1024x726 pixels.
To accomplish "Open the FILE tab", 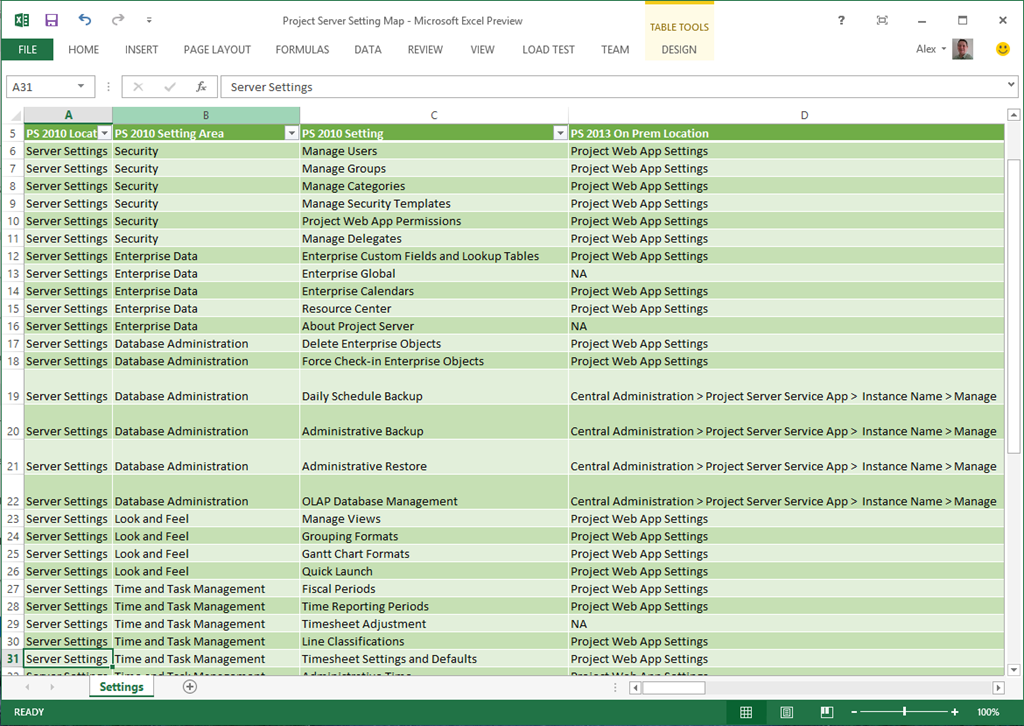I will pyautogui.click(x=27, y=50).
